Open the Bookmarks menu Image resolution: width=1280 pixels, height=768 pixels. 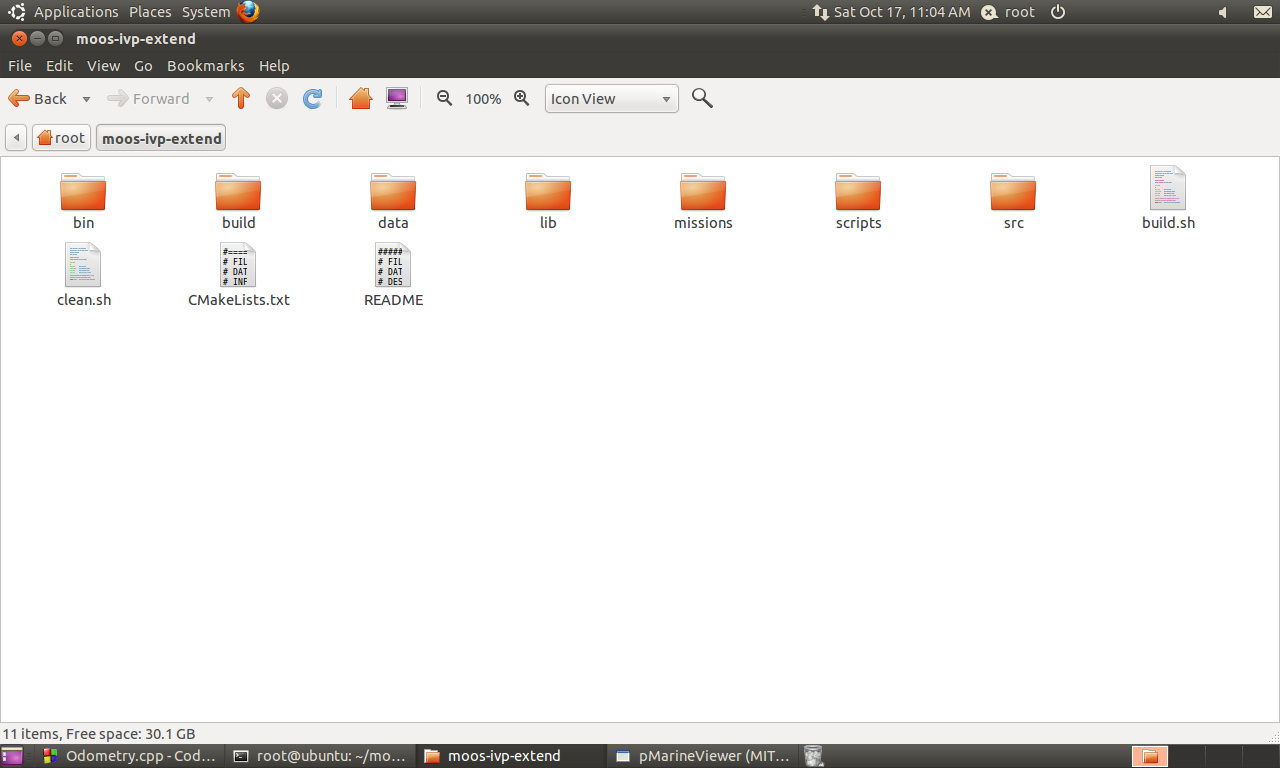pos(206,66)
